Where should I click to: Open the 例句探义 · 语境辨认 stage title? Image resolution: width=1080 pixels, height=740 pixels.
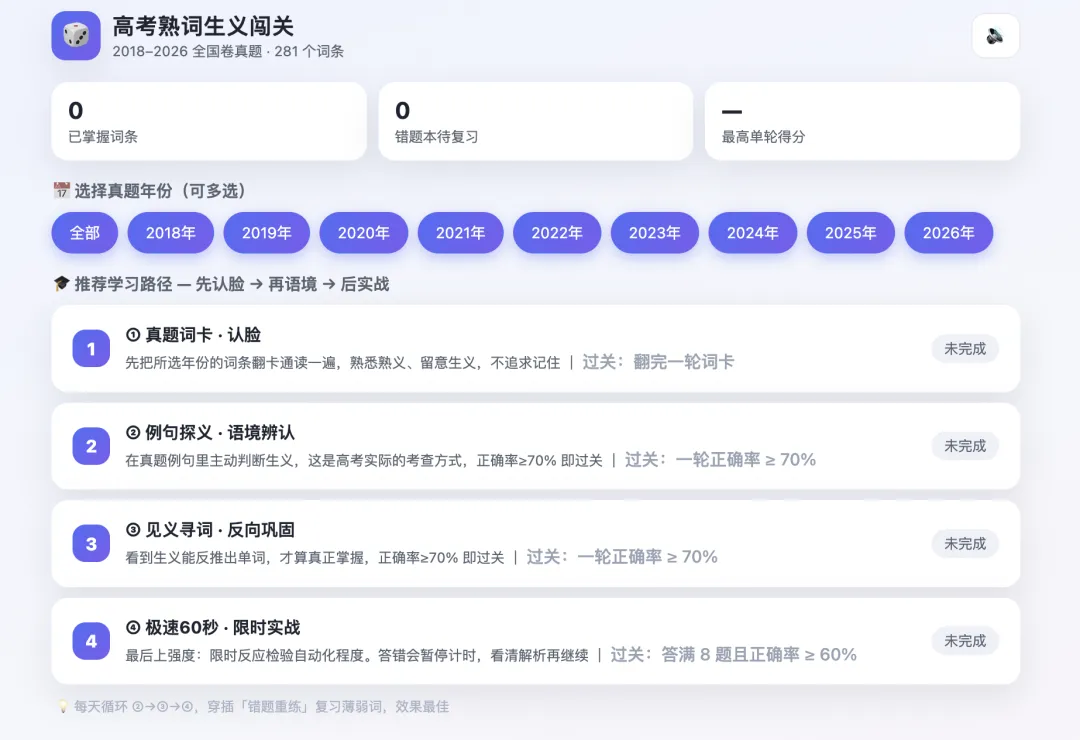click(x=210, y=433)
